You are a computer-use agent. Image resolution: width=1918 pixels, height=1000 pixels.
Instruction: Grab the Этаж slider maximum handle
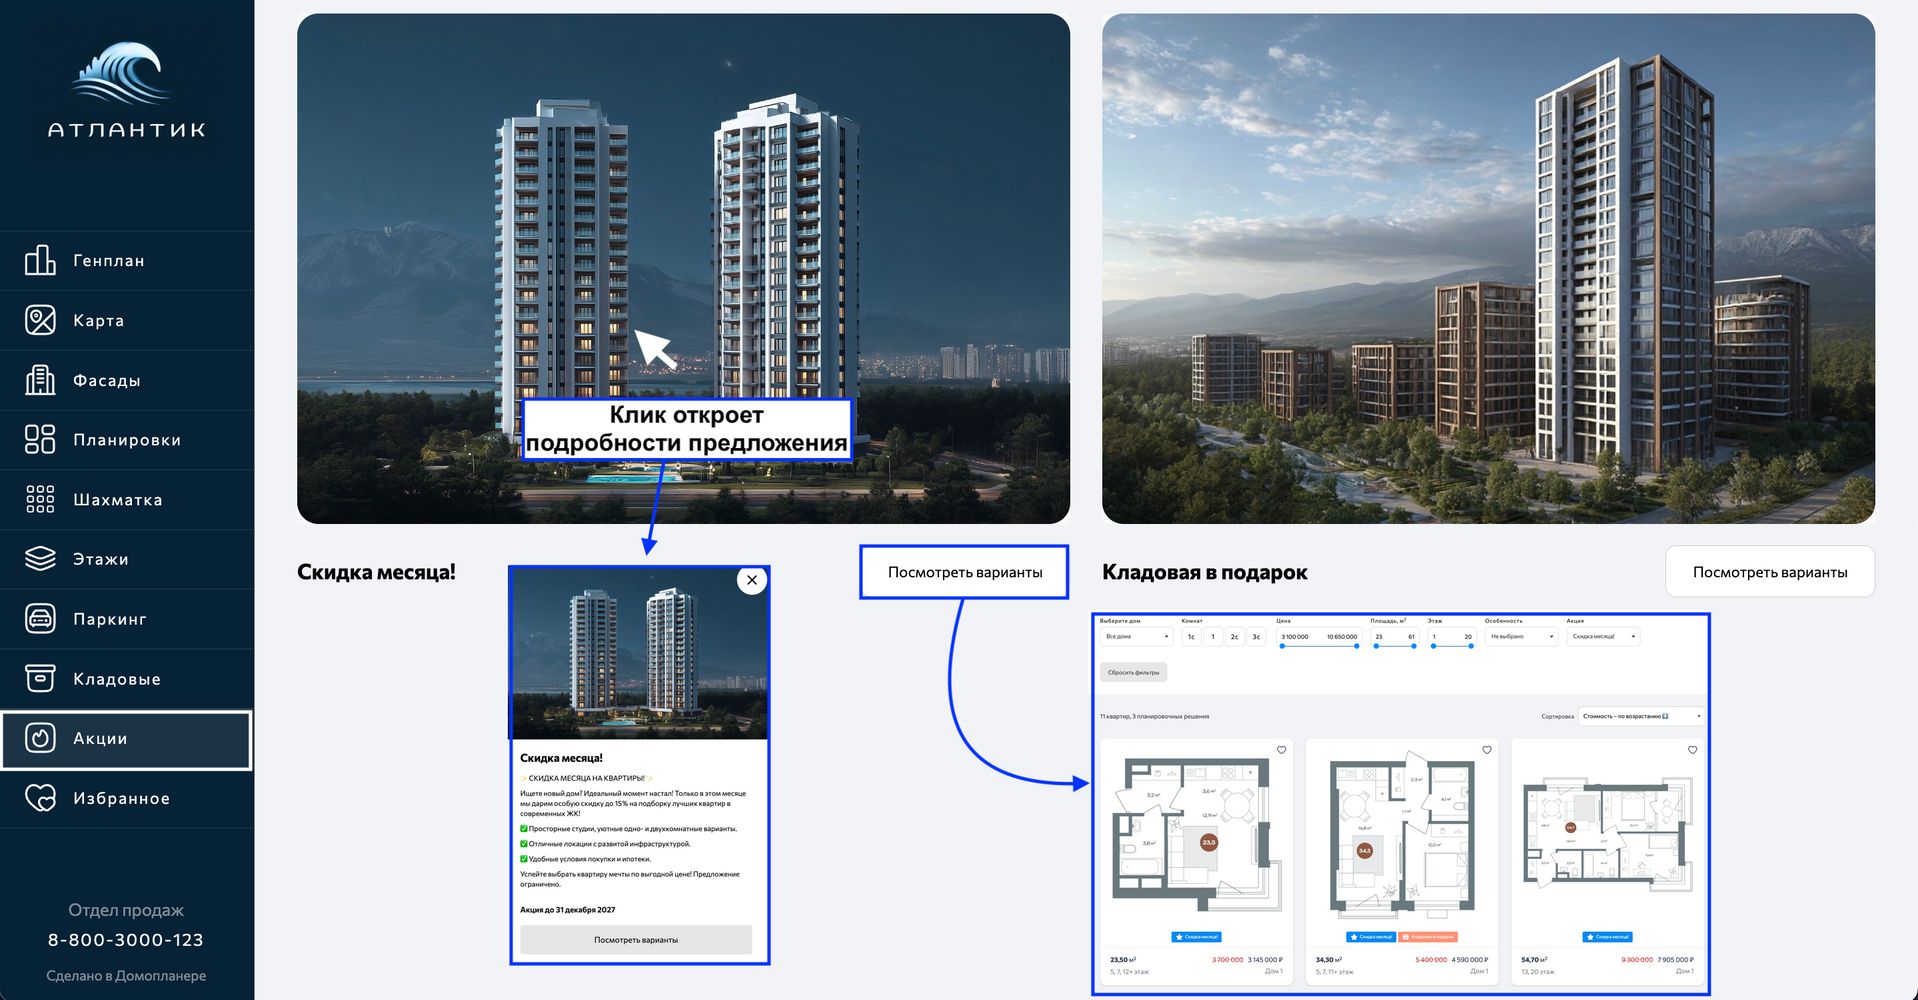point(1471,646)
